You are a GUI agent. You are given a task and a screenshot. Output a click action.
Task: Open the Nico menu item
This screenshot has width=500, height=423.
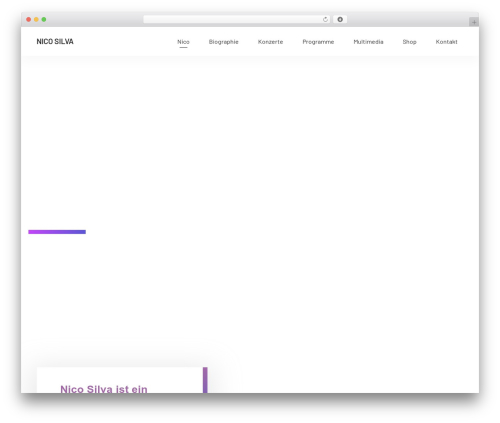pyautogui.click(x=183, y=42)
